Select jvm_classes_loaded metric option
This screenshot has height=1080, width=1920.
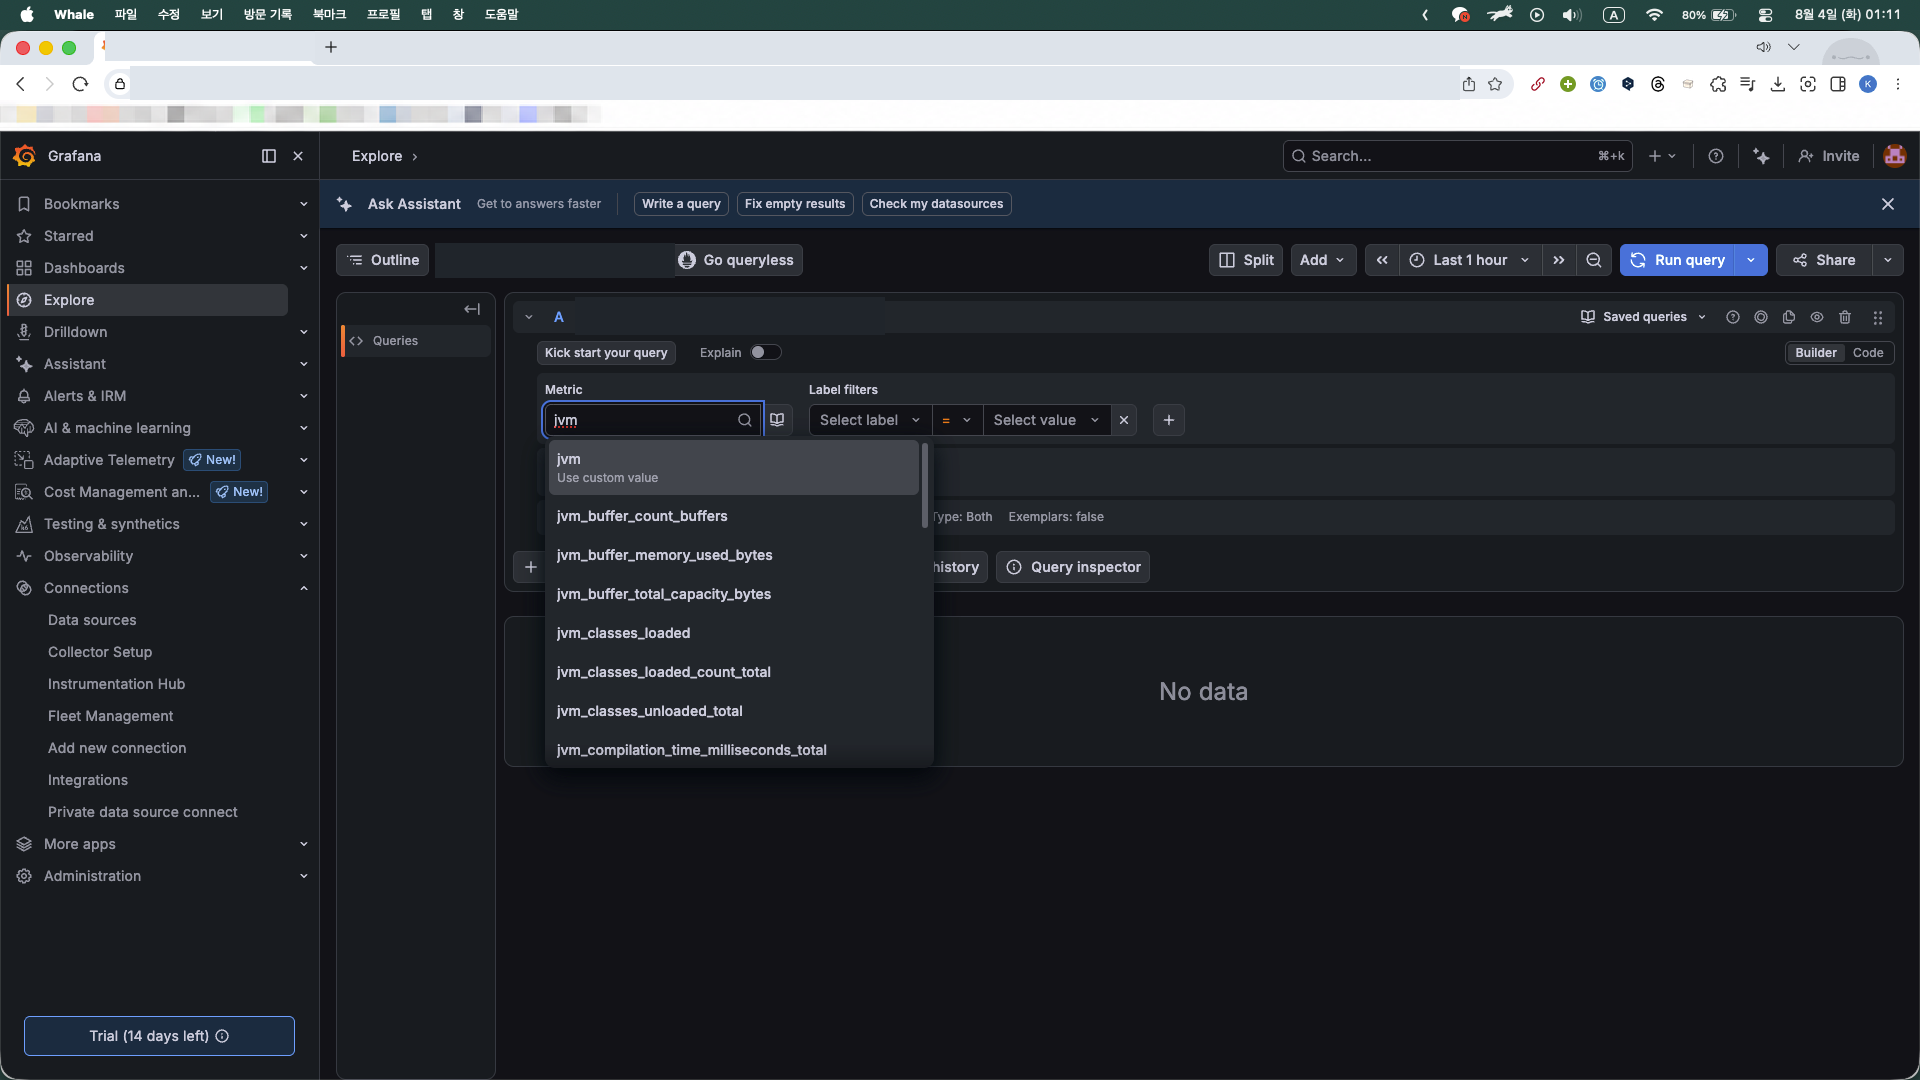(x=733, y=633)
